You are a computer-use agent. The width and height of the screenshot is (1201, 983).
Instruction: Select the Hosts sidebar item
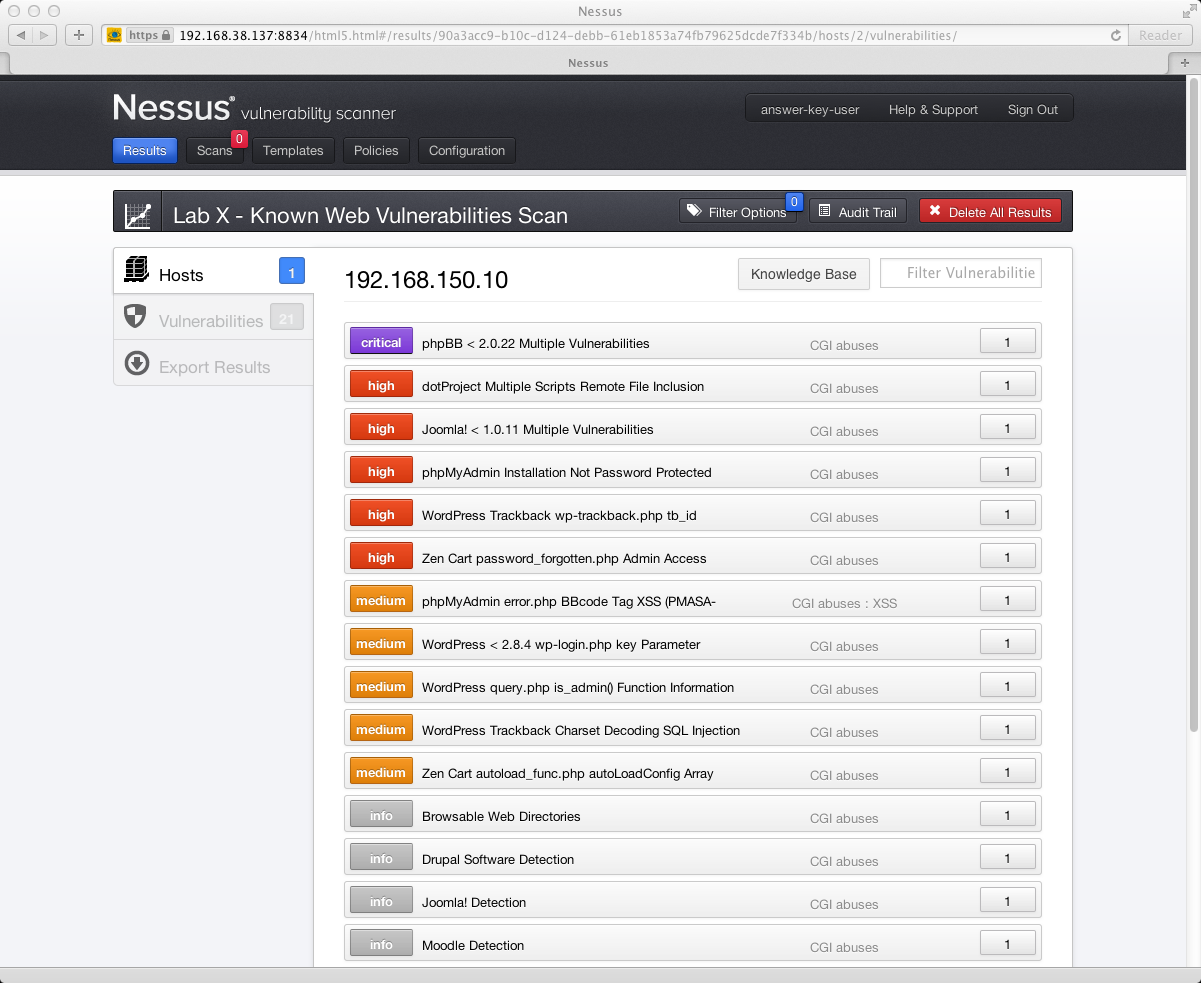coord(213,271)
